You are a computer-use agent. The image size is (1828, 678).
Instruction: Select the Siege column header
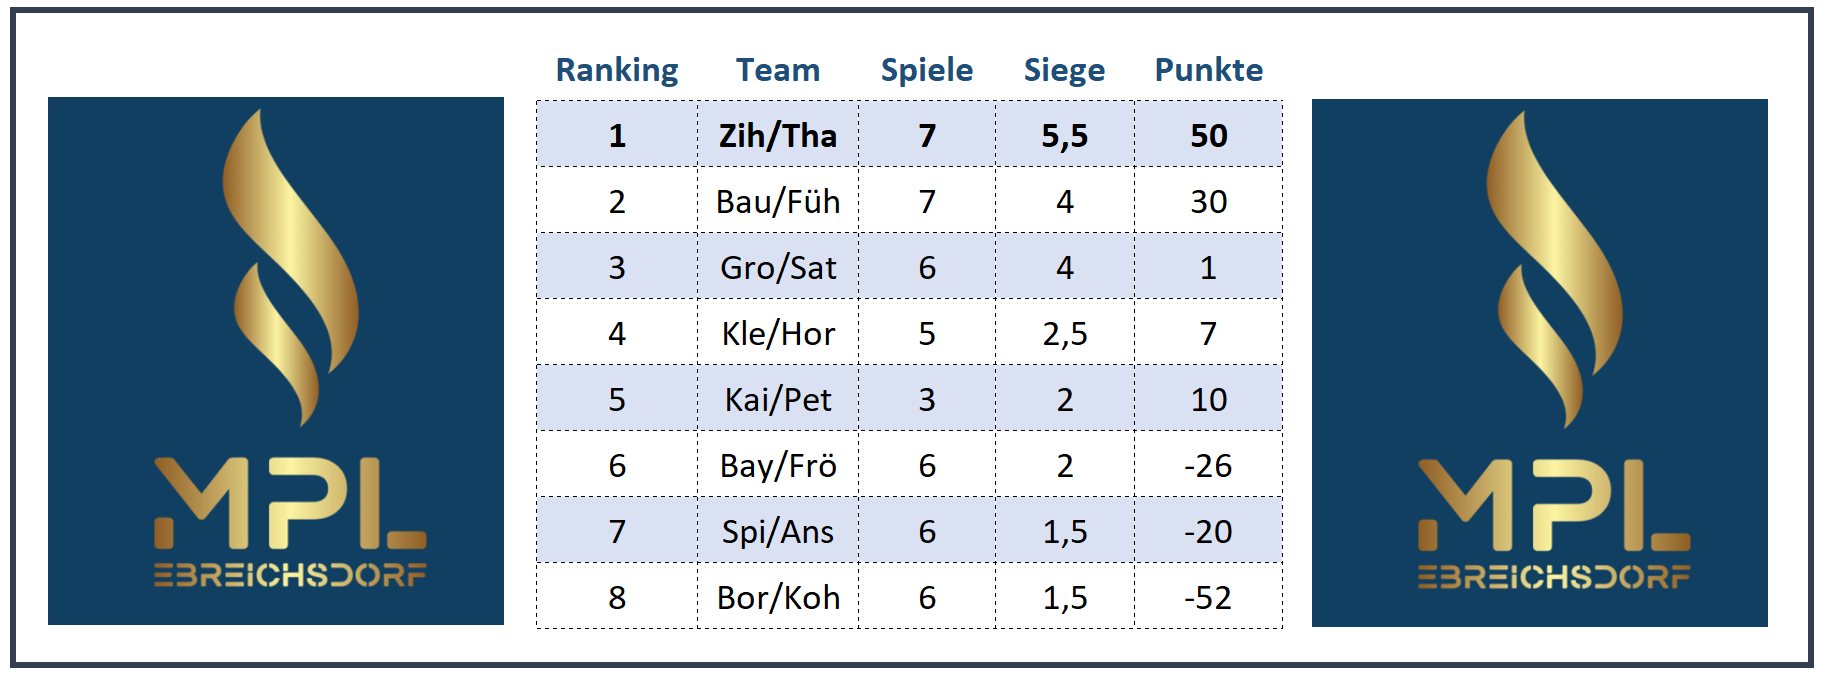(1064, 70)
